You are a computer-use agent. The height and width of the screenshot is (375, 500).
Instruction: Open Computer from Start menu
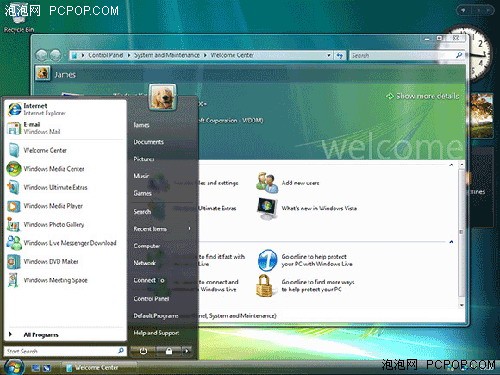tap(147, 246)
